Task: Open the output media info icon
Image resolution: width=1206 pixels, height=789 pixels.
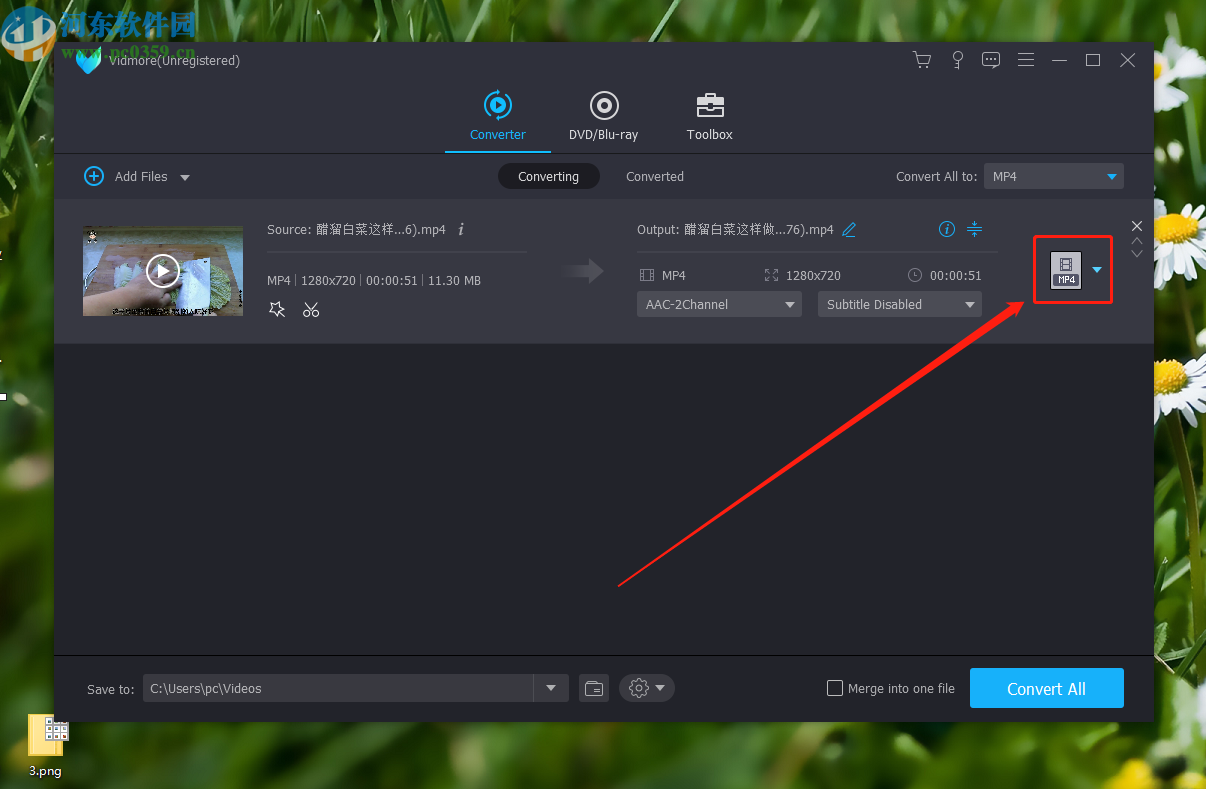Action: coord(947,229)
